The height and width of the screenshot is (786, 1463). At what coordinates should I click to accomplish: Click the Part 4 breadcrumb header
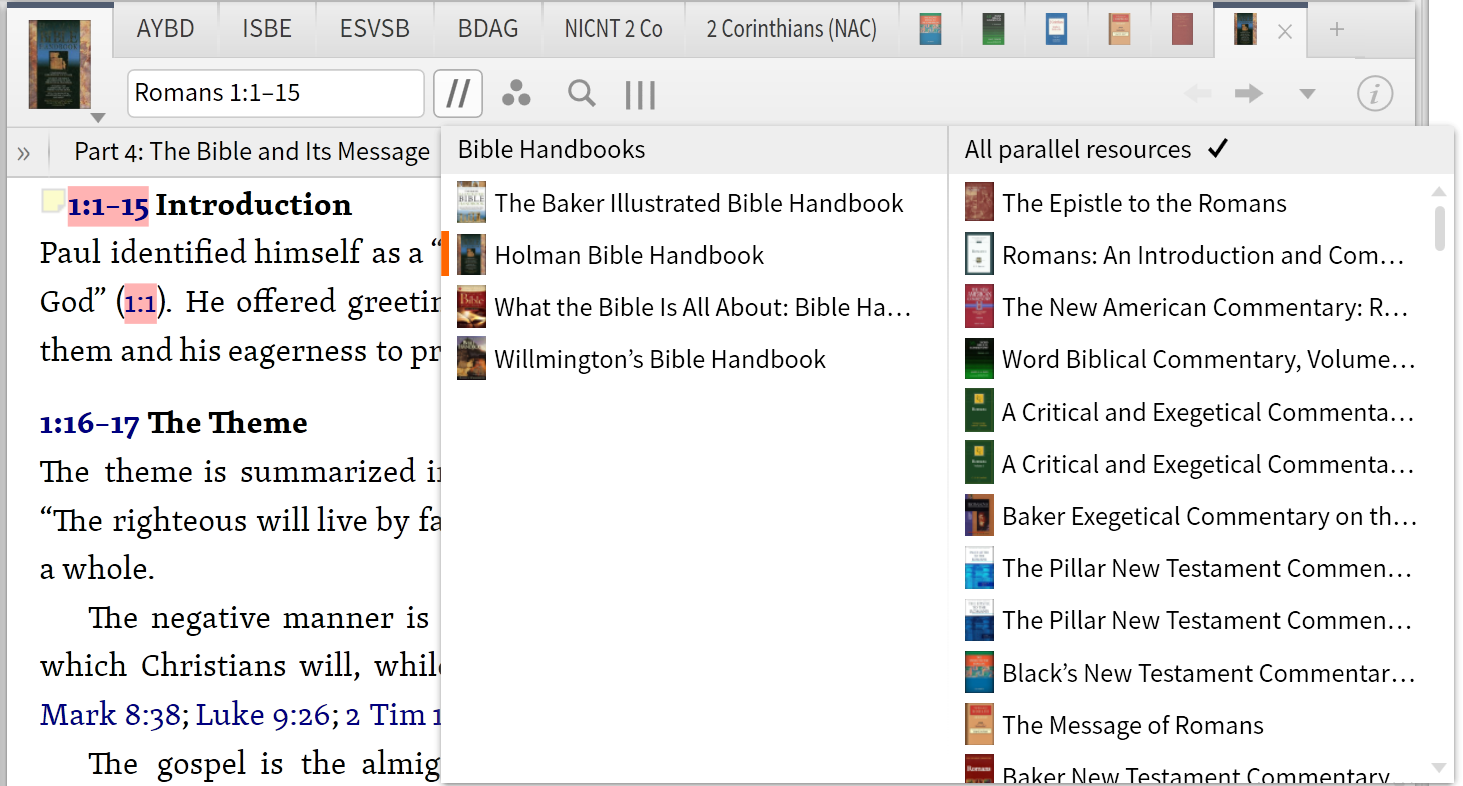[252, 152]
